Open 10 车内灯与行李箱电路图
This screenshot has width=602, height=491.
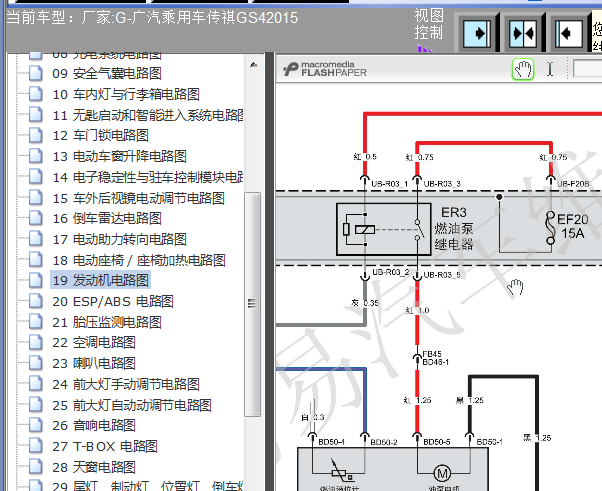point(126,94)
